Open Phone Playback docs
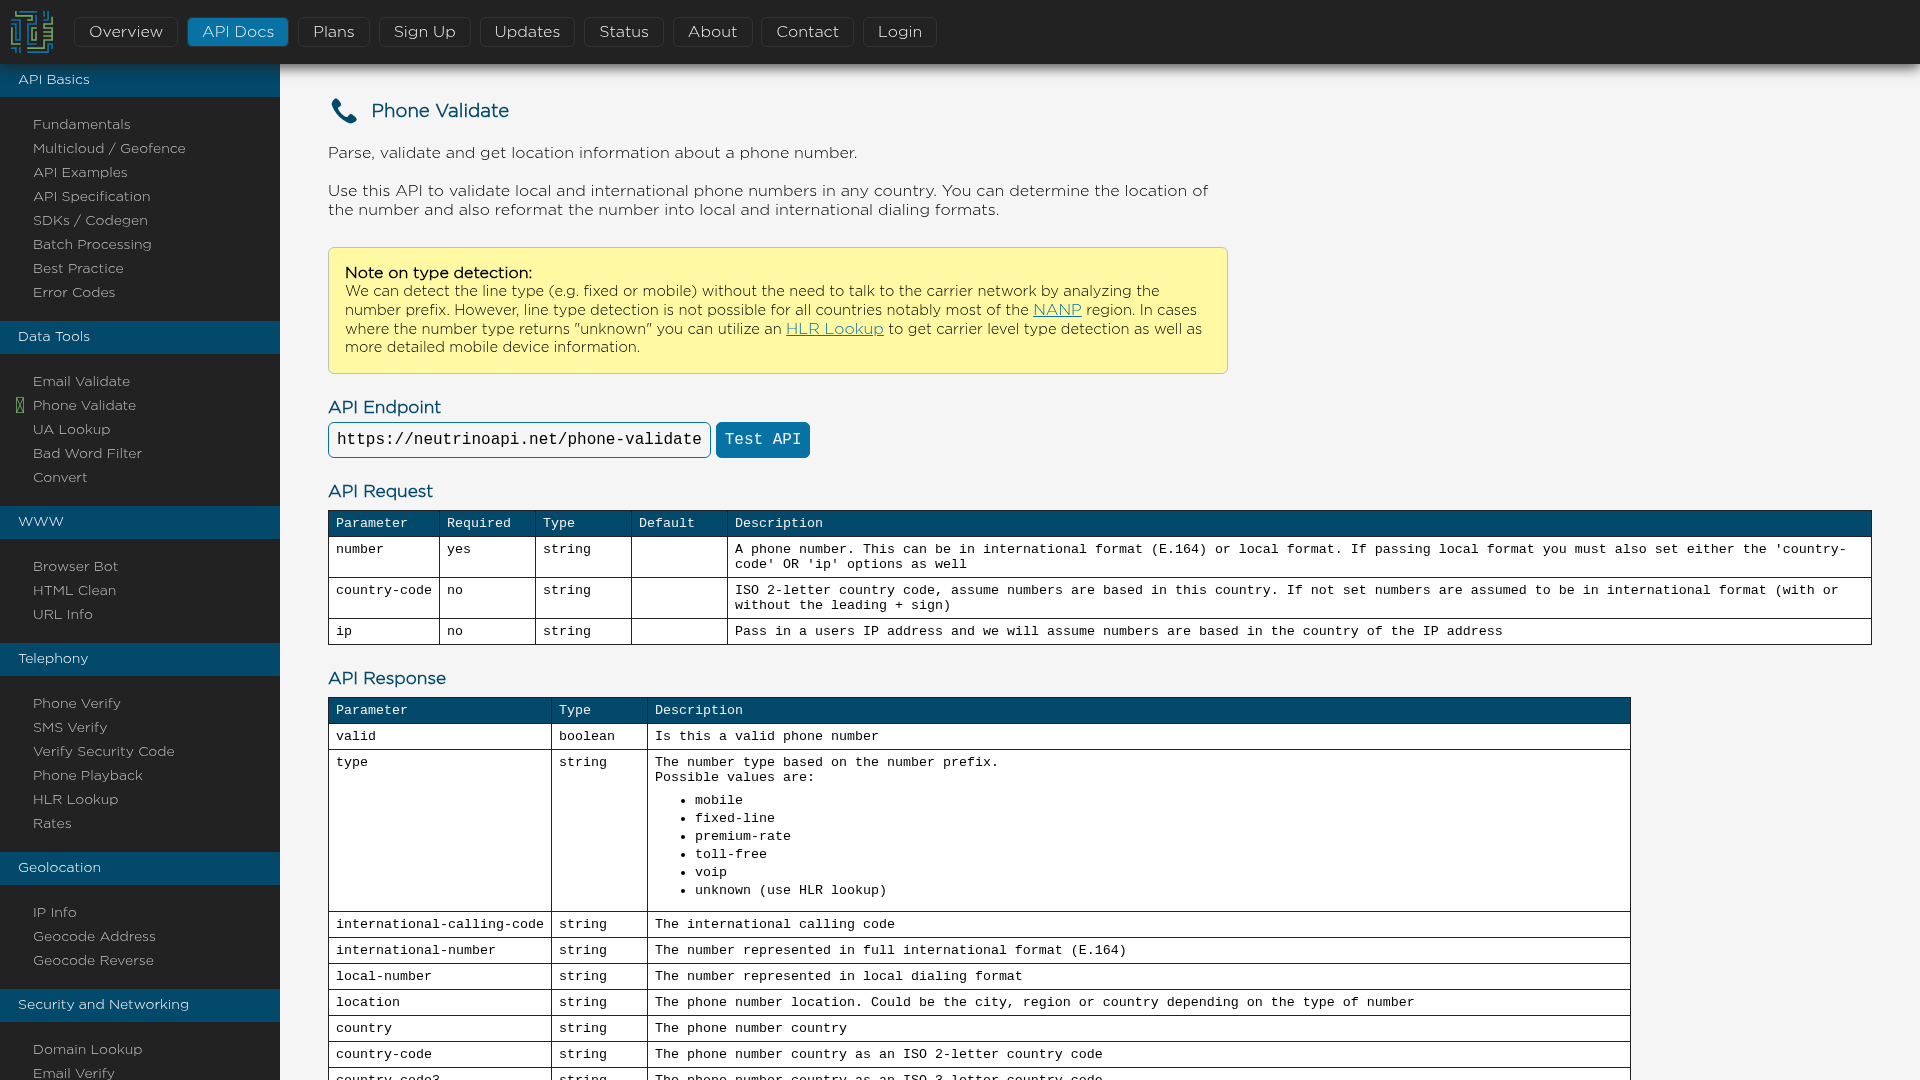 pyautogui.click(x=87, y=776)
